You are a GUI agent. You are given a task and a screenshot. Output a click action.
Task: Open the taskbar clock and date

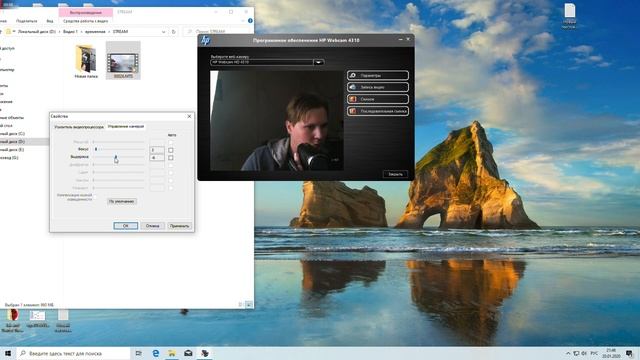point(611,353)
